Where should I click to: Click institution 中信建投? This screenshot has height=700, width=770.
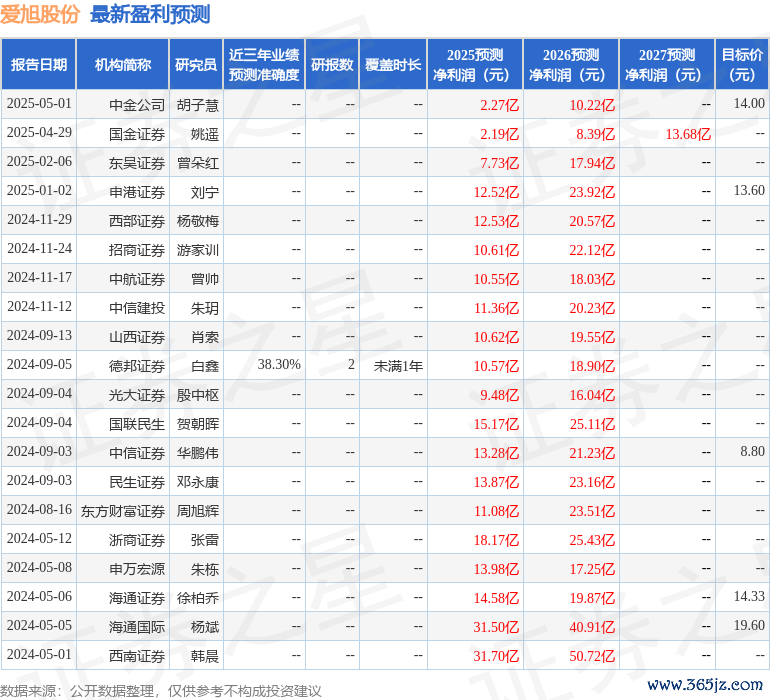137,308
